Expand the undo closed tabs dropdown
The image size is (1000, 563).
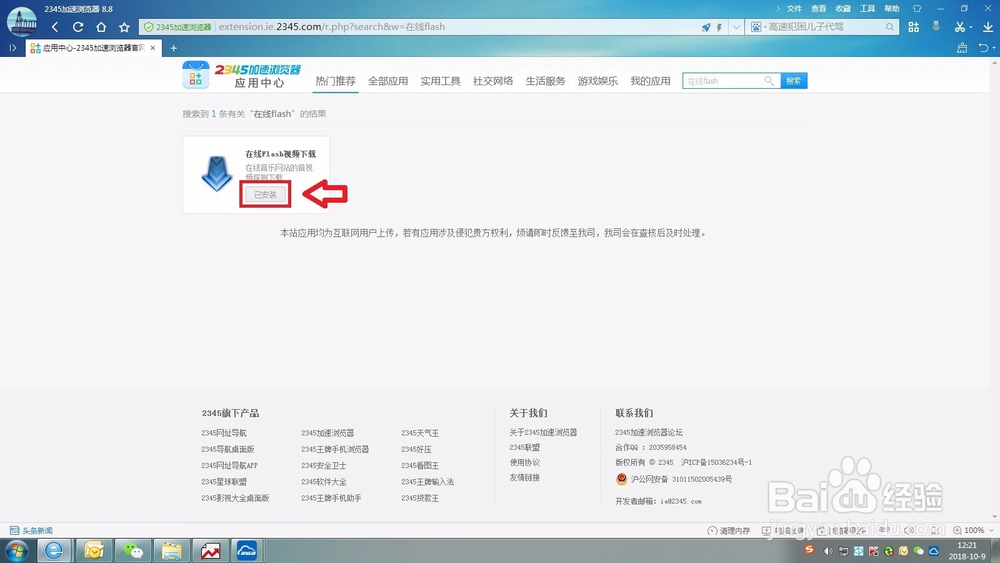tap(994, 48)
